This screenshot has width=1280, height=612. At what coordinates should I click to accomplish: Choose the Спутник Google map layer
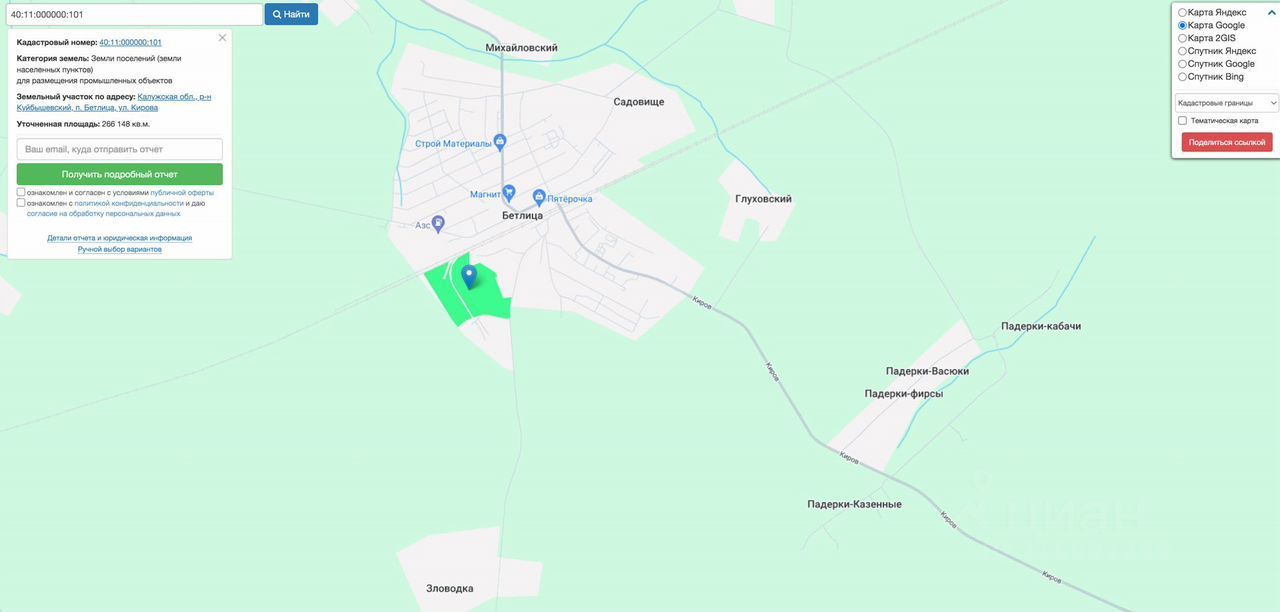click(x=1183, y=64)
